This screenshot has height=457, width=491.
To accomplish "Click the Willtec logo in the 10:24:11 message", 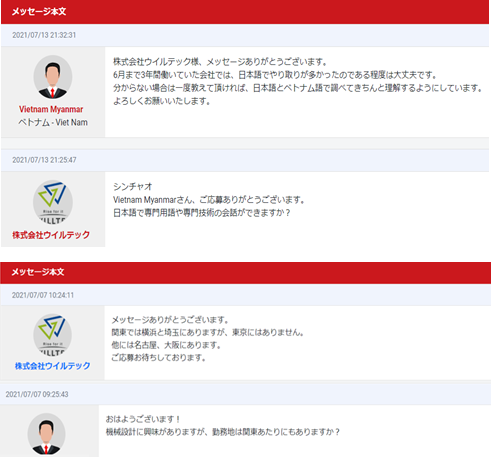I will coord(53,335).
